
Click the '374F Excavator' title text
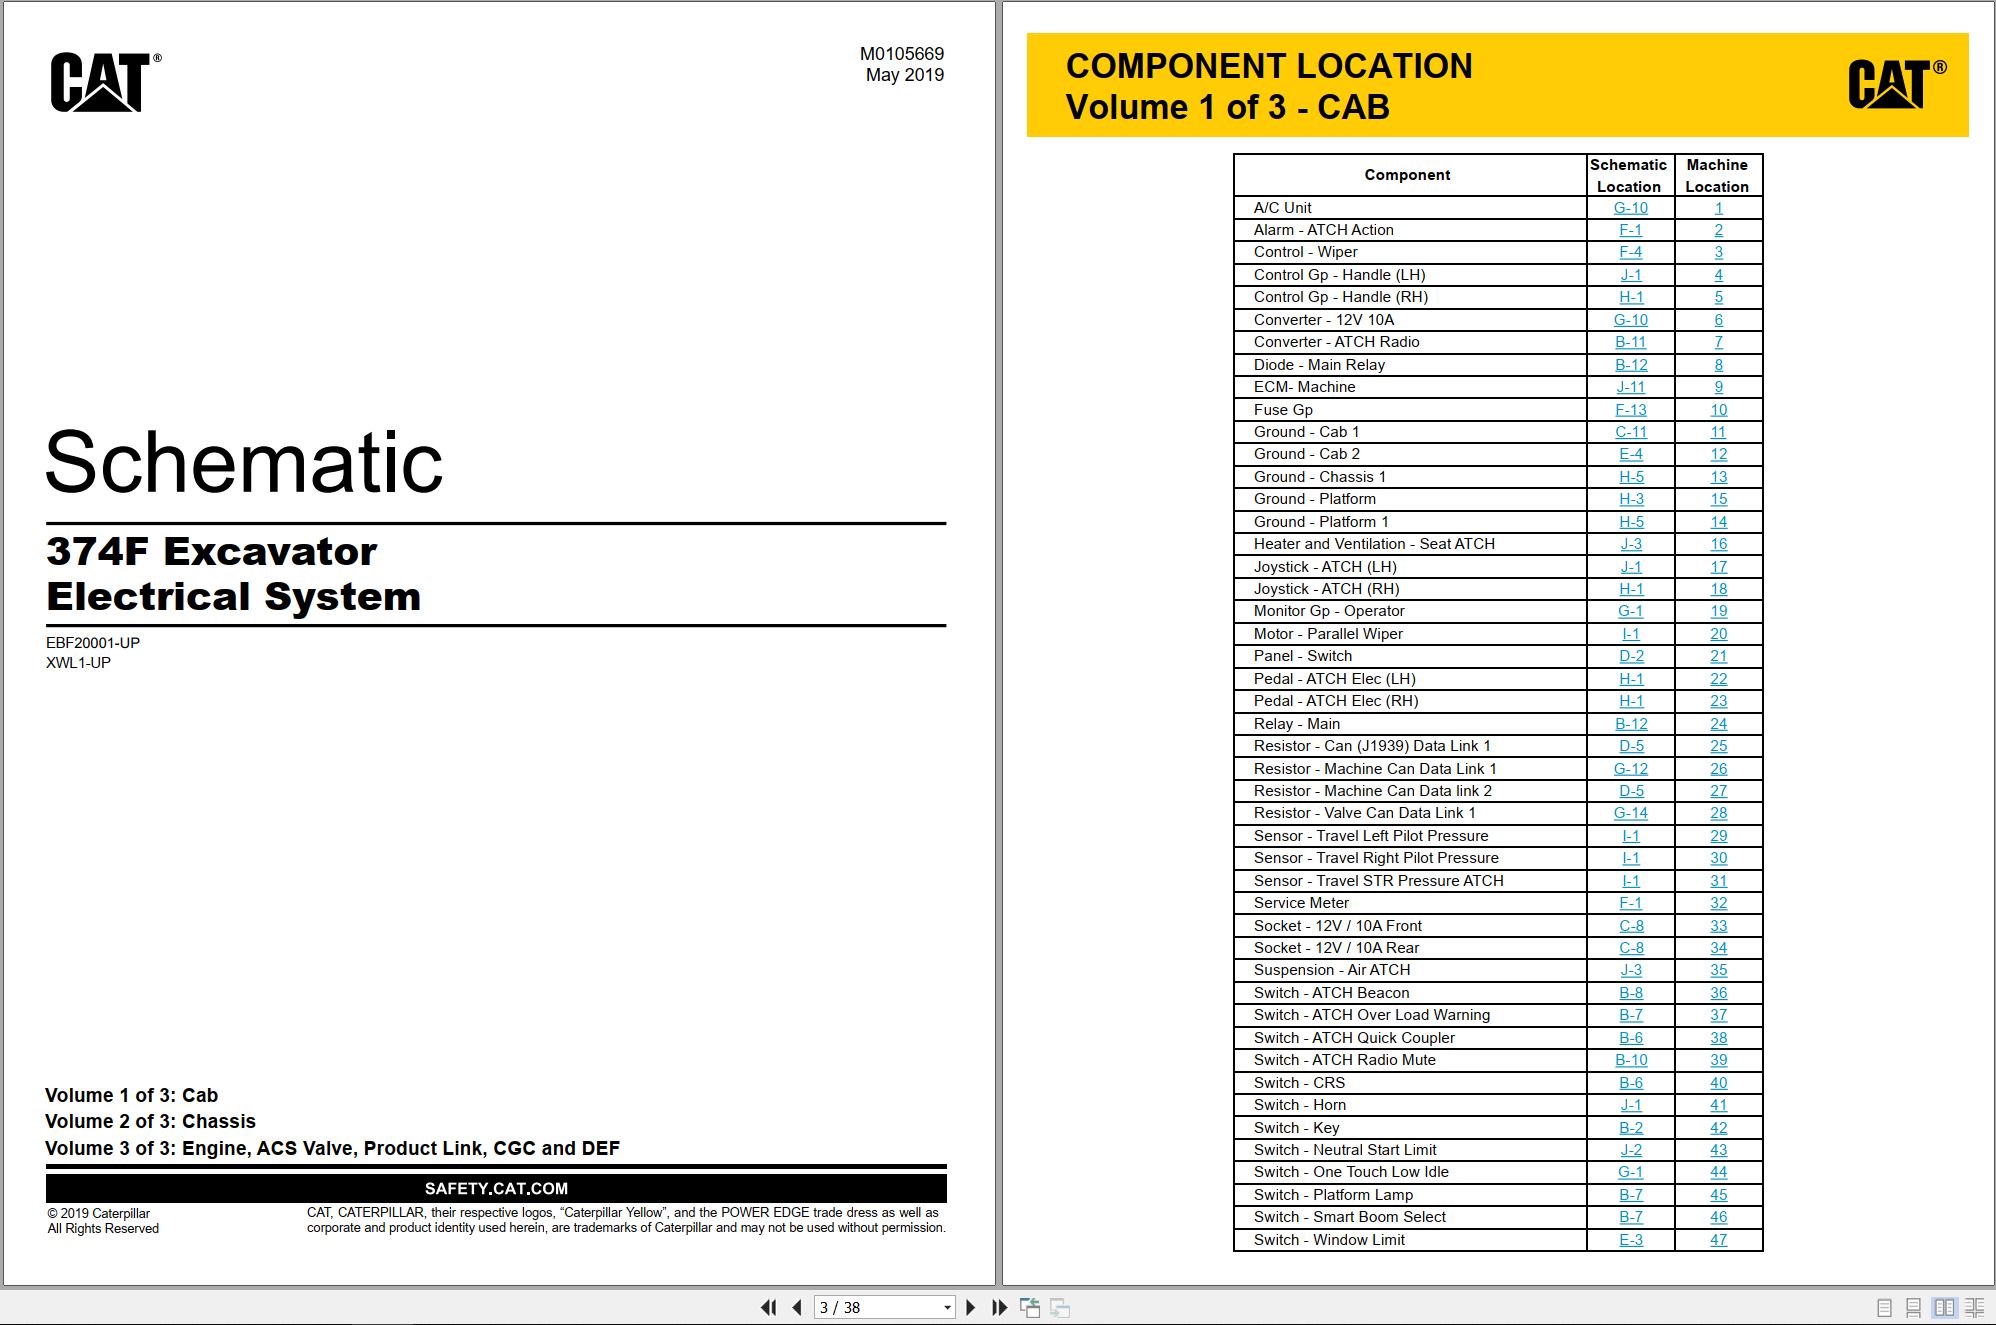pos(211,551)
